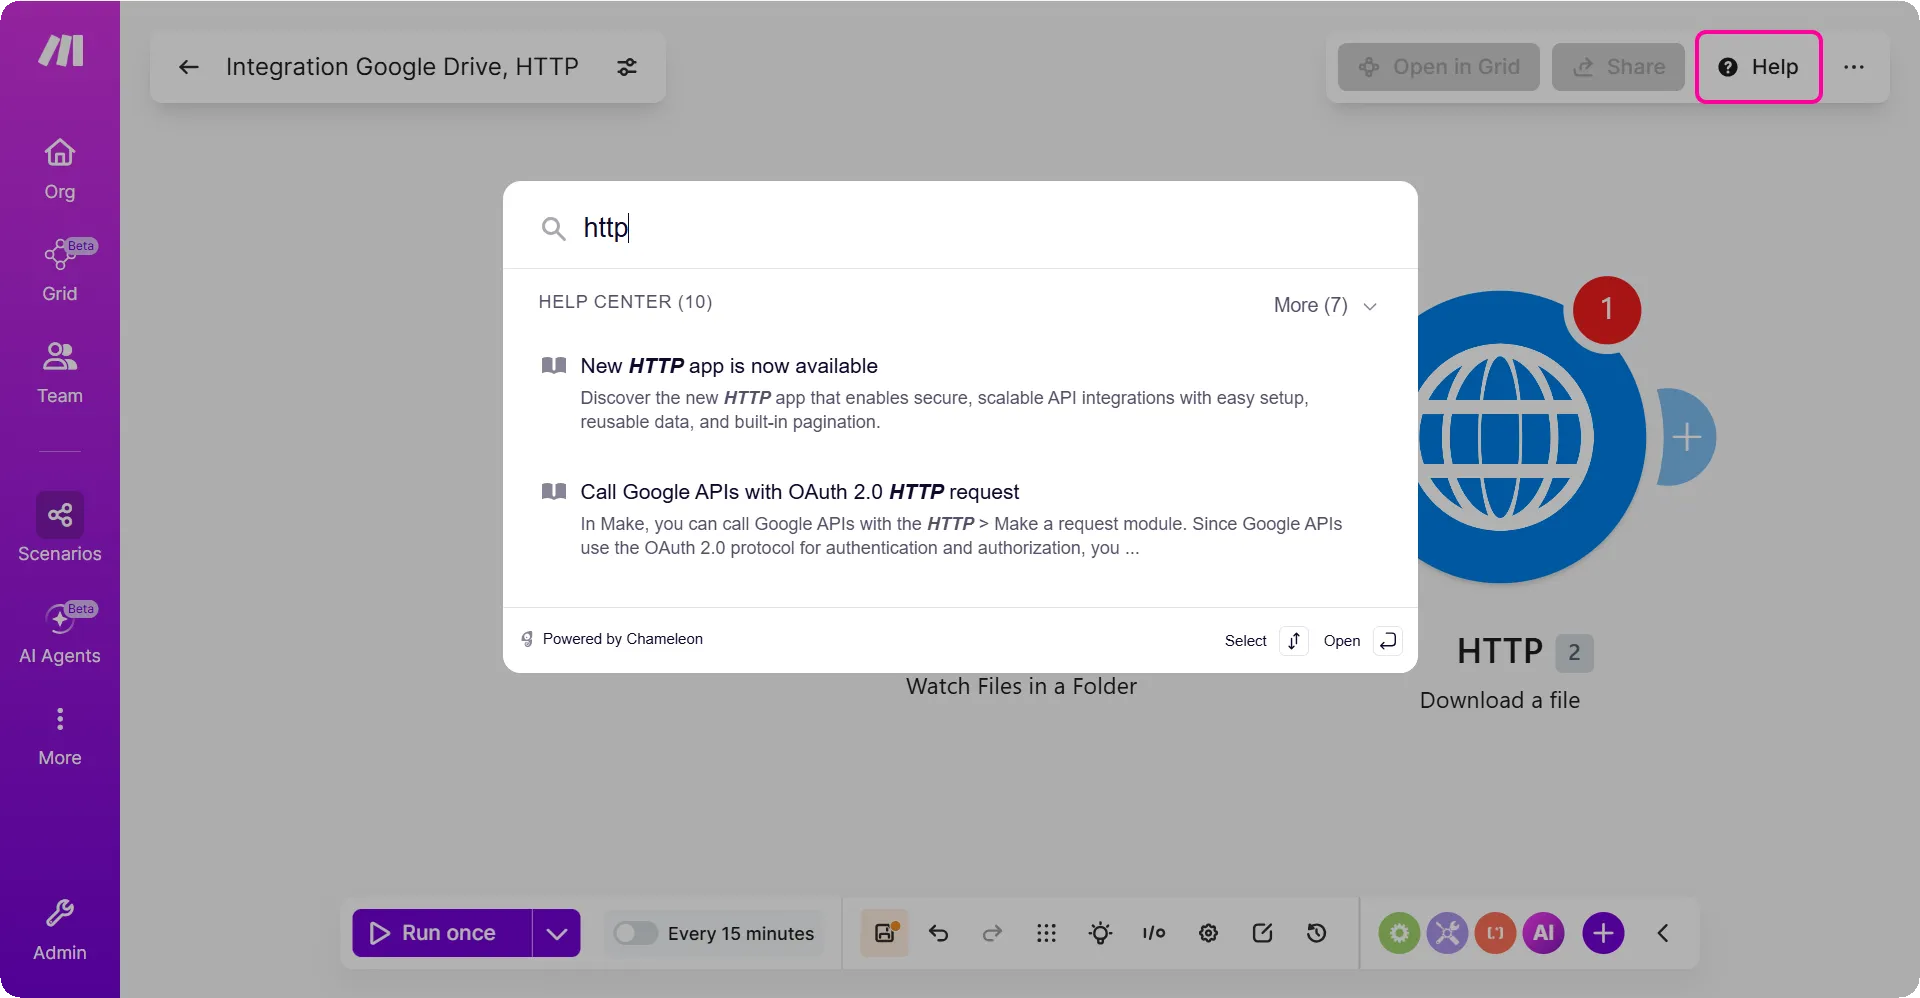Add a module after HTTP
Image resolution: width=1920 pixels, height=998 pixels.
click(x=1686, y=437)
